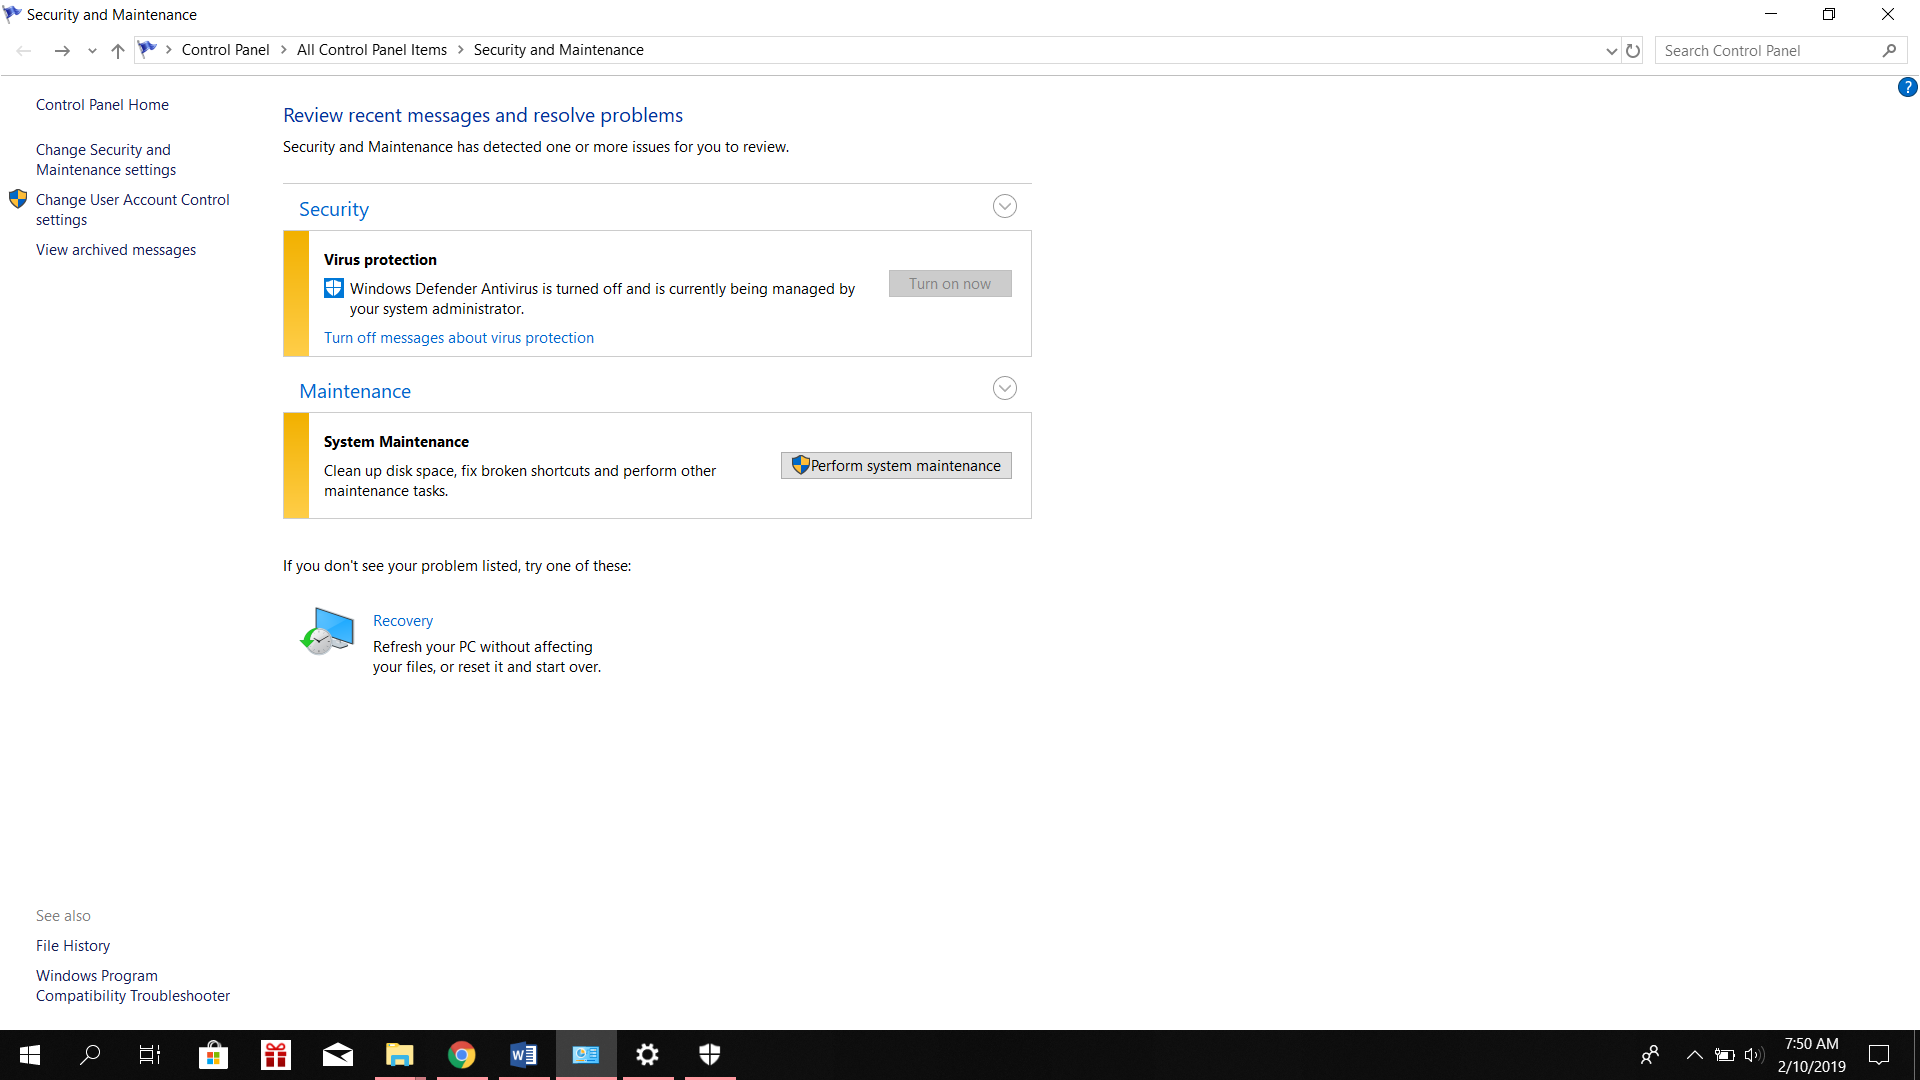
Task: Click the refresh icon beside address bar
Action: 1633,51
